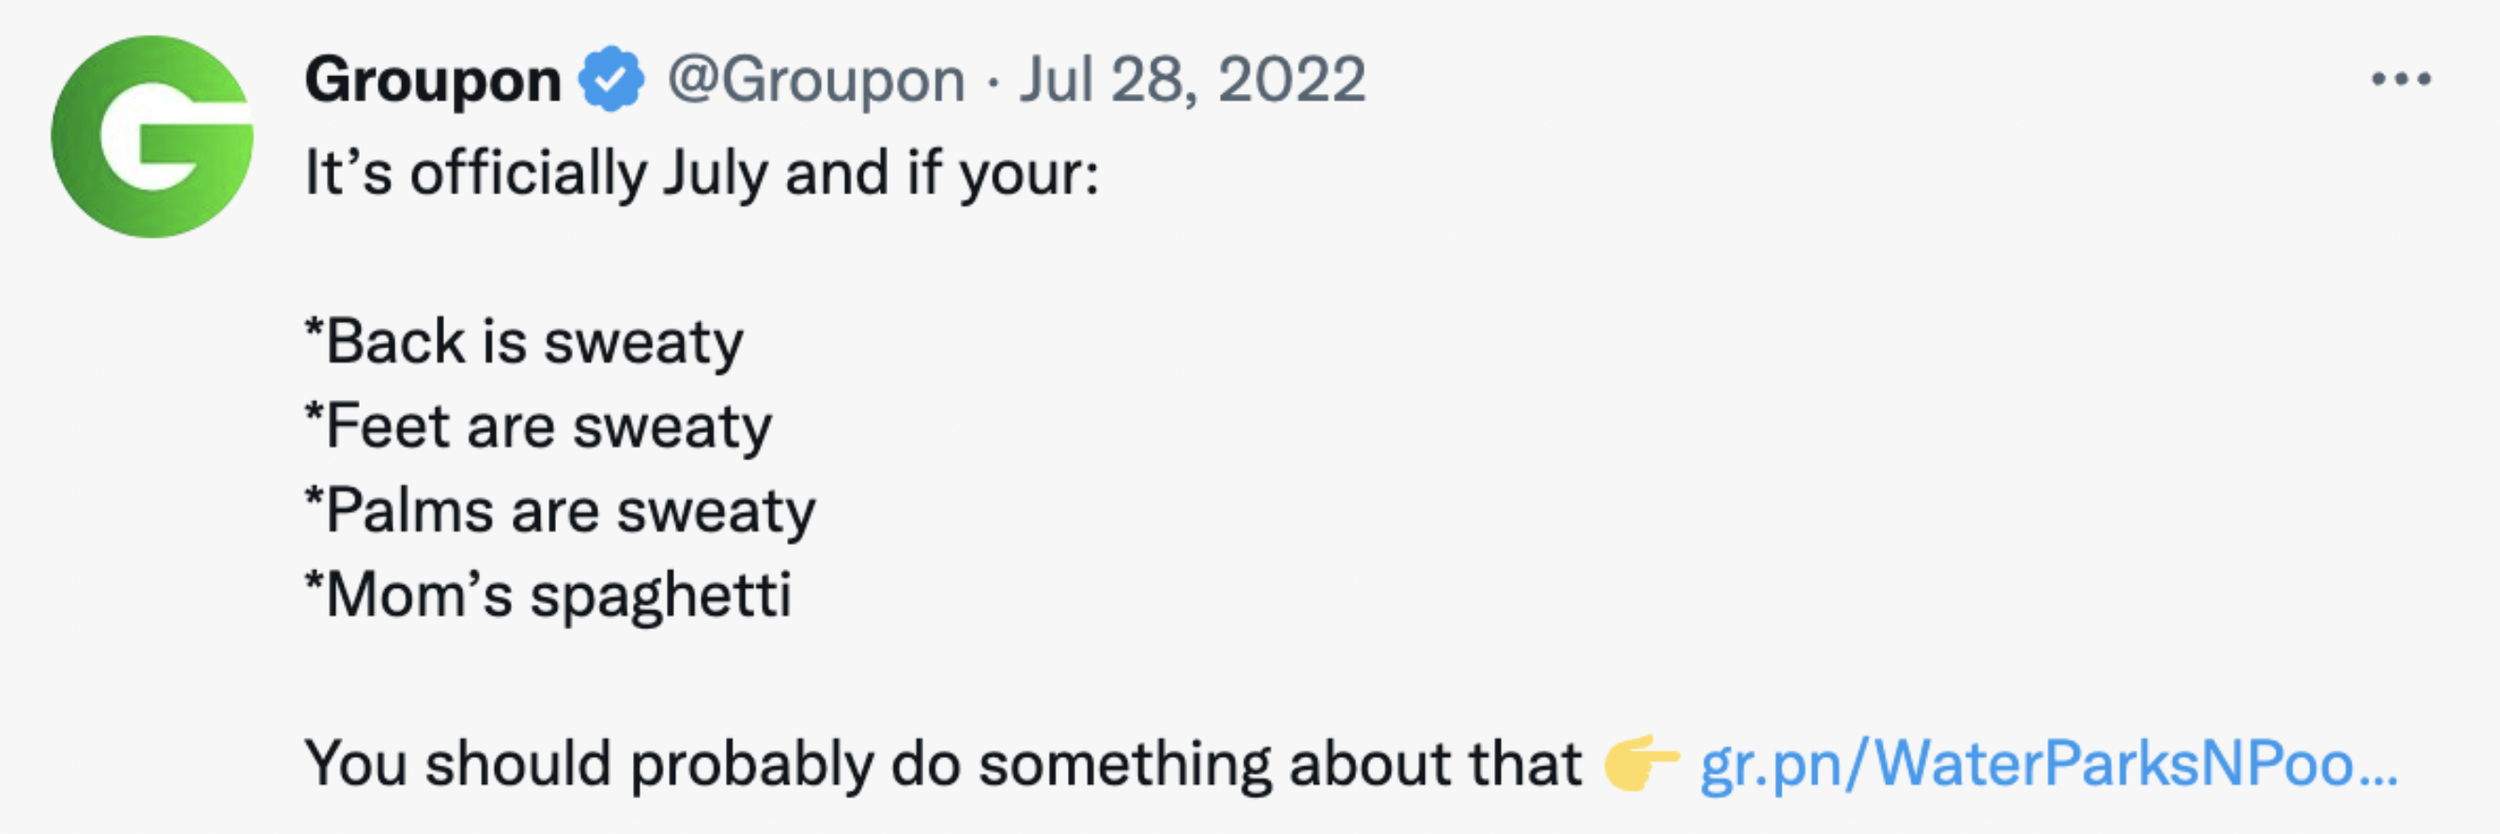Image resolution: width=2500 pixels, height=834 pixels.
Task: Open the three-dot more options menu
Action: (2401, 79)
